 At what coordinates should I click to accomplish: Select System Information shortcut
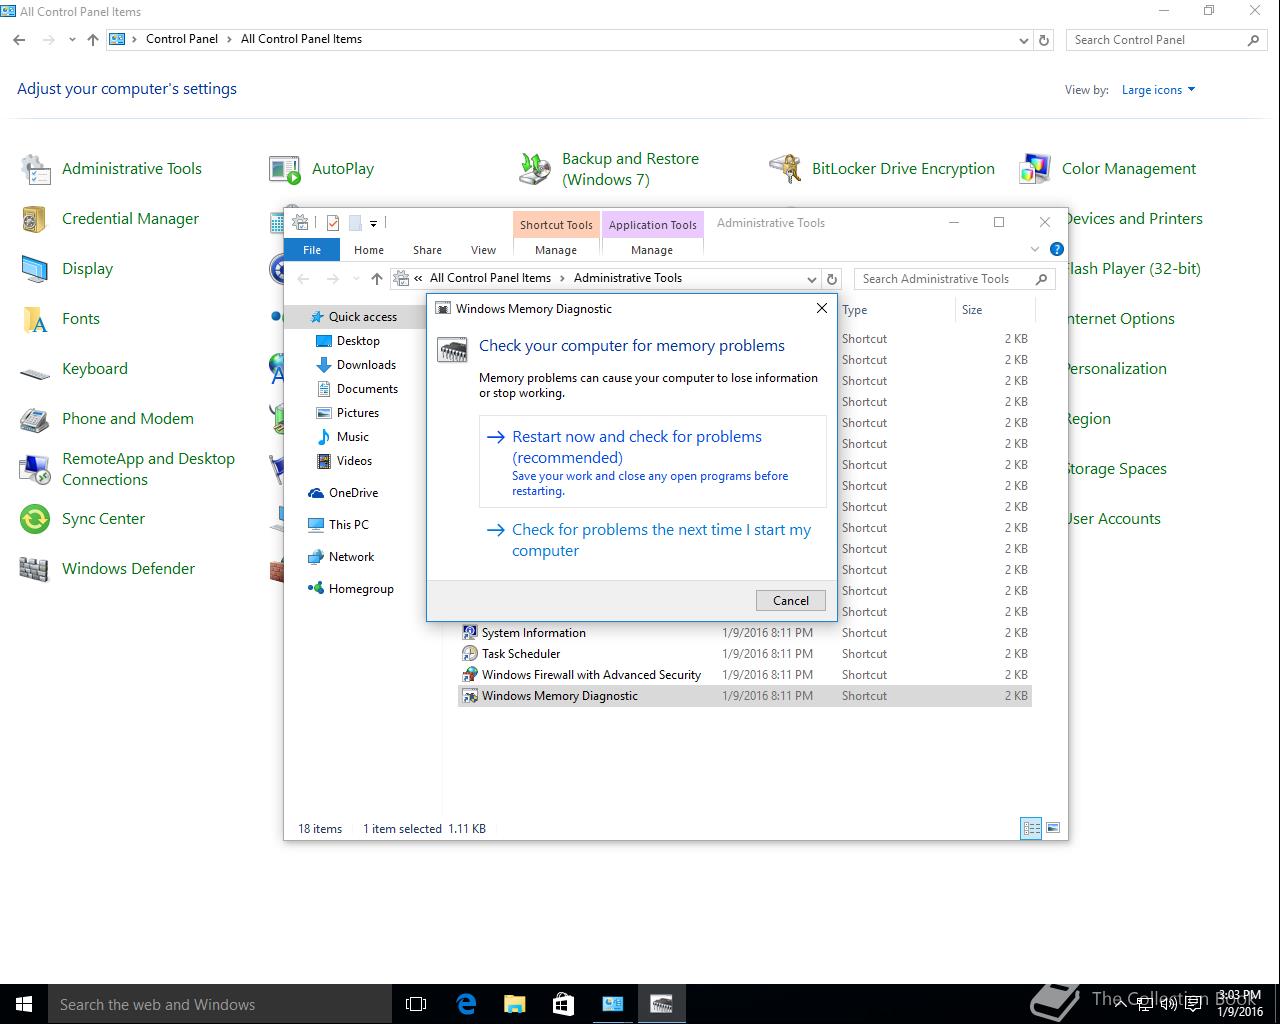point(745,633)
